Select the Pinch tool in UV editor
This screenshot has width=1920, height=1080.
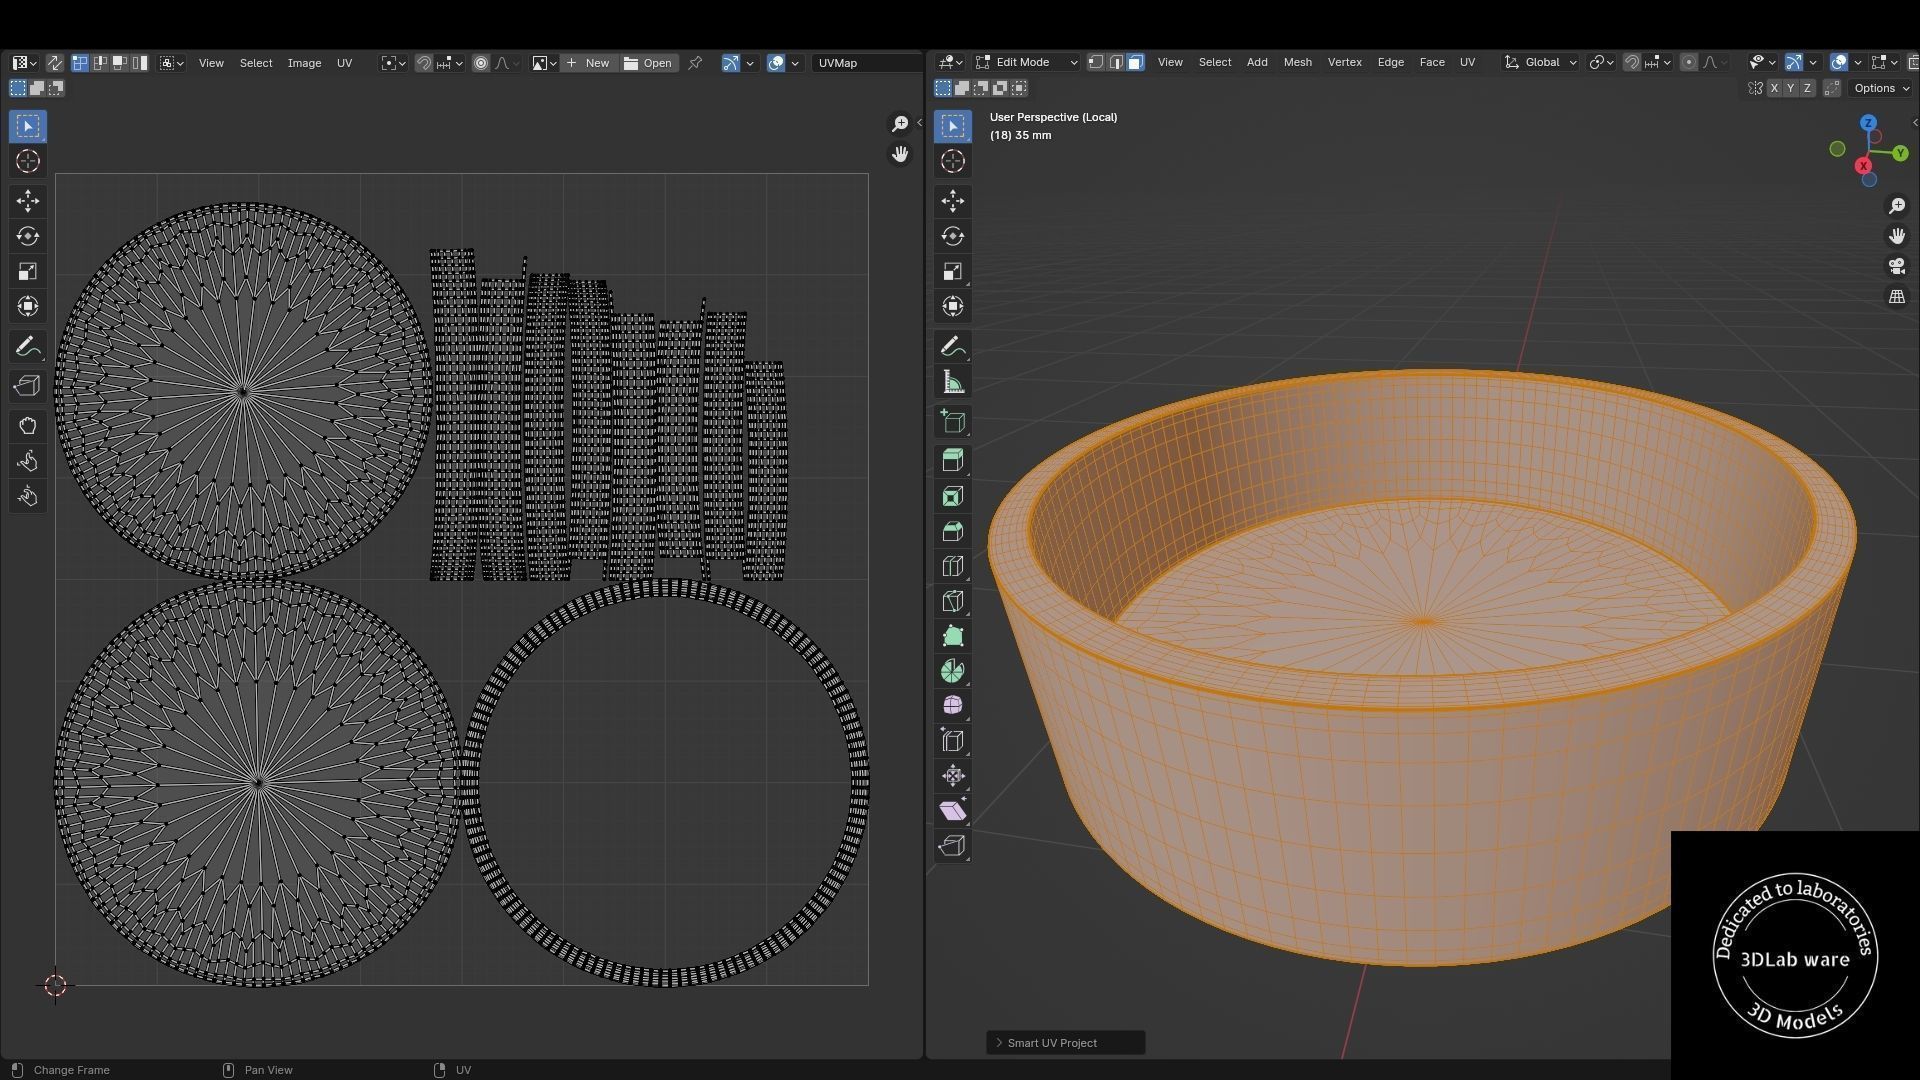27,496
